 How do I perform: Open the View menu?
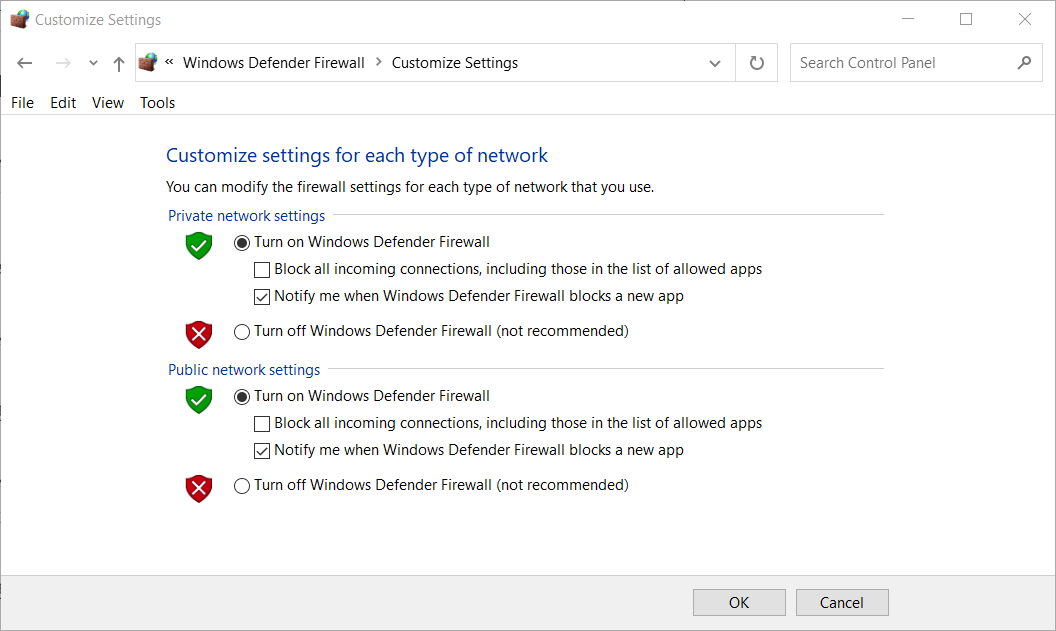click(108, 102)
